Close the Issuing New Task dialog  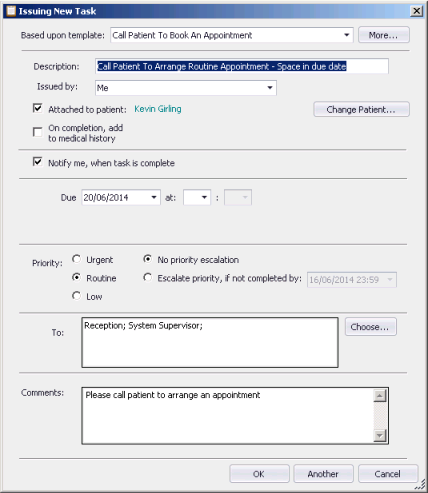(416, 11)
